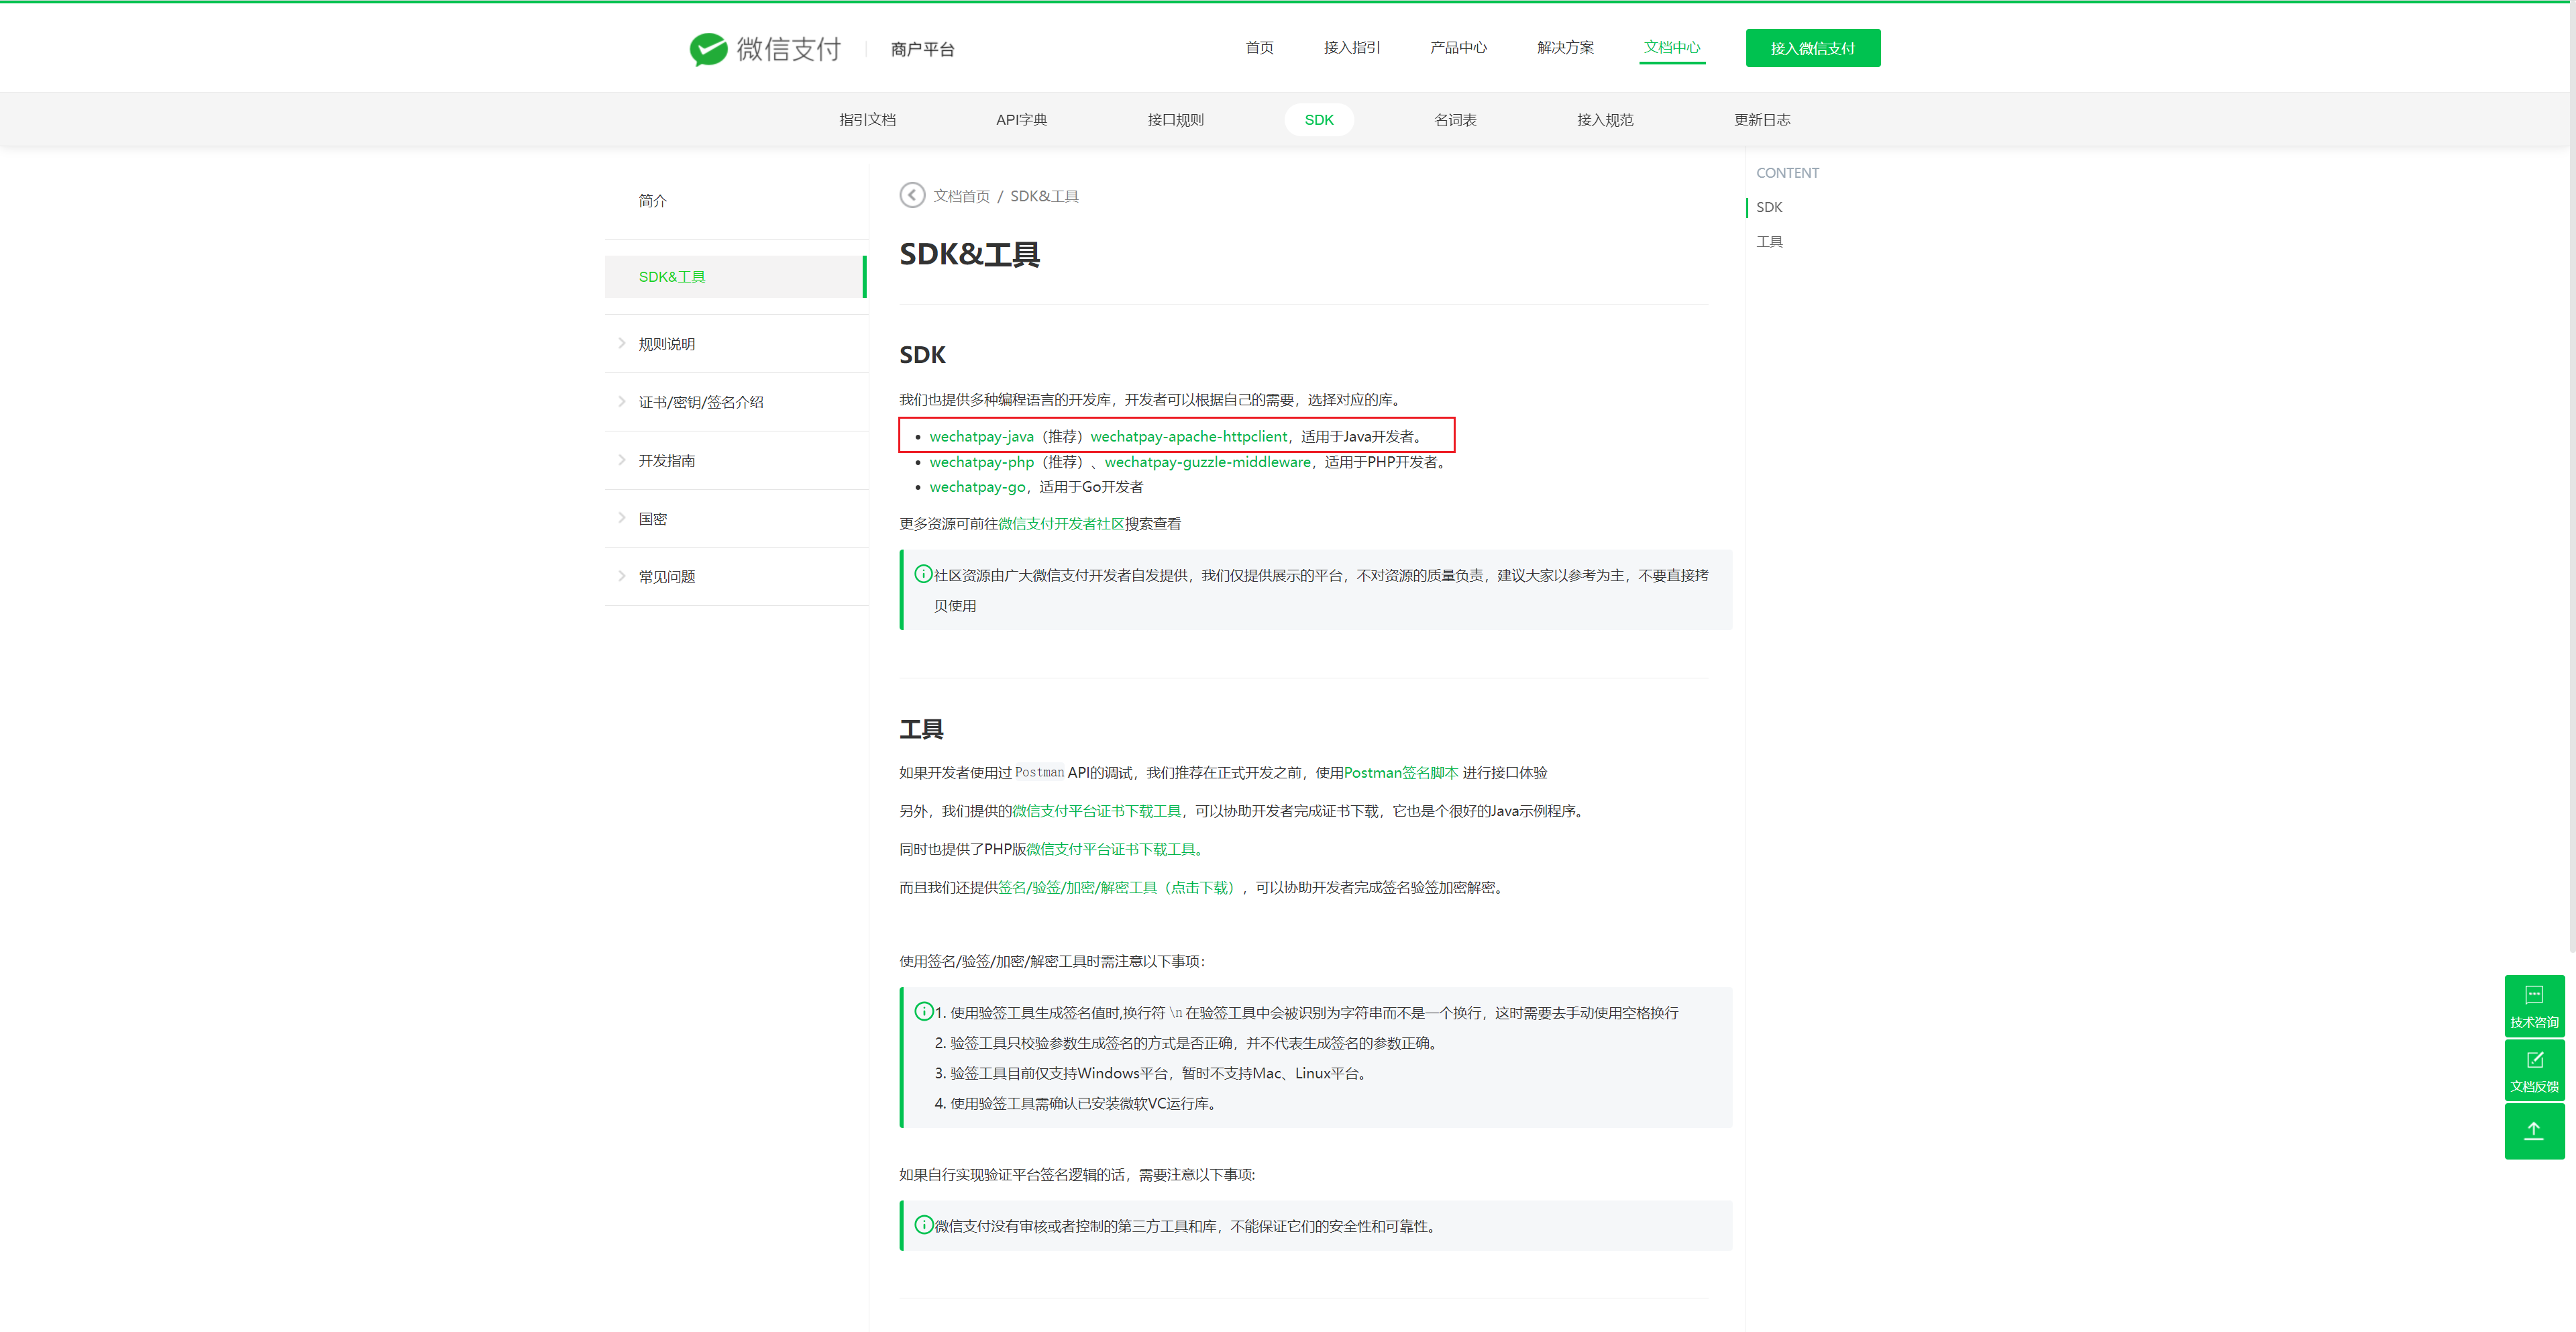This screenshot has height=1332, width=2576.
Task: Click the 接入微信支付 green button
Action: [1812, 48]
